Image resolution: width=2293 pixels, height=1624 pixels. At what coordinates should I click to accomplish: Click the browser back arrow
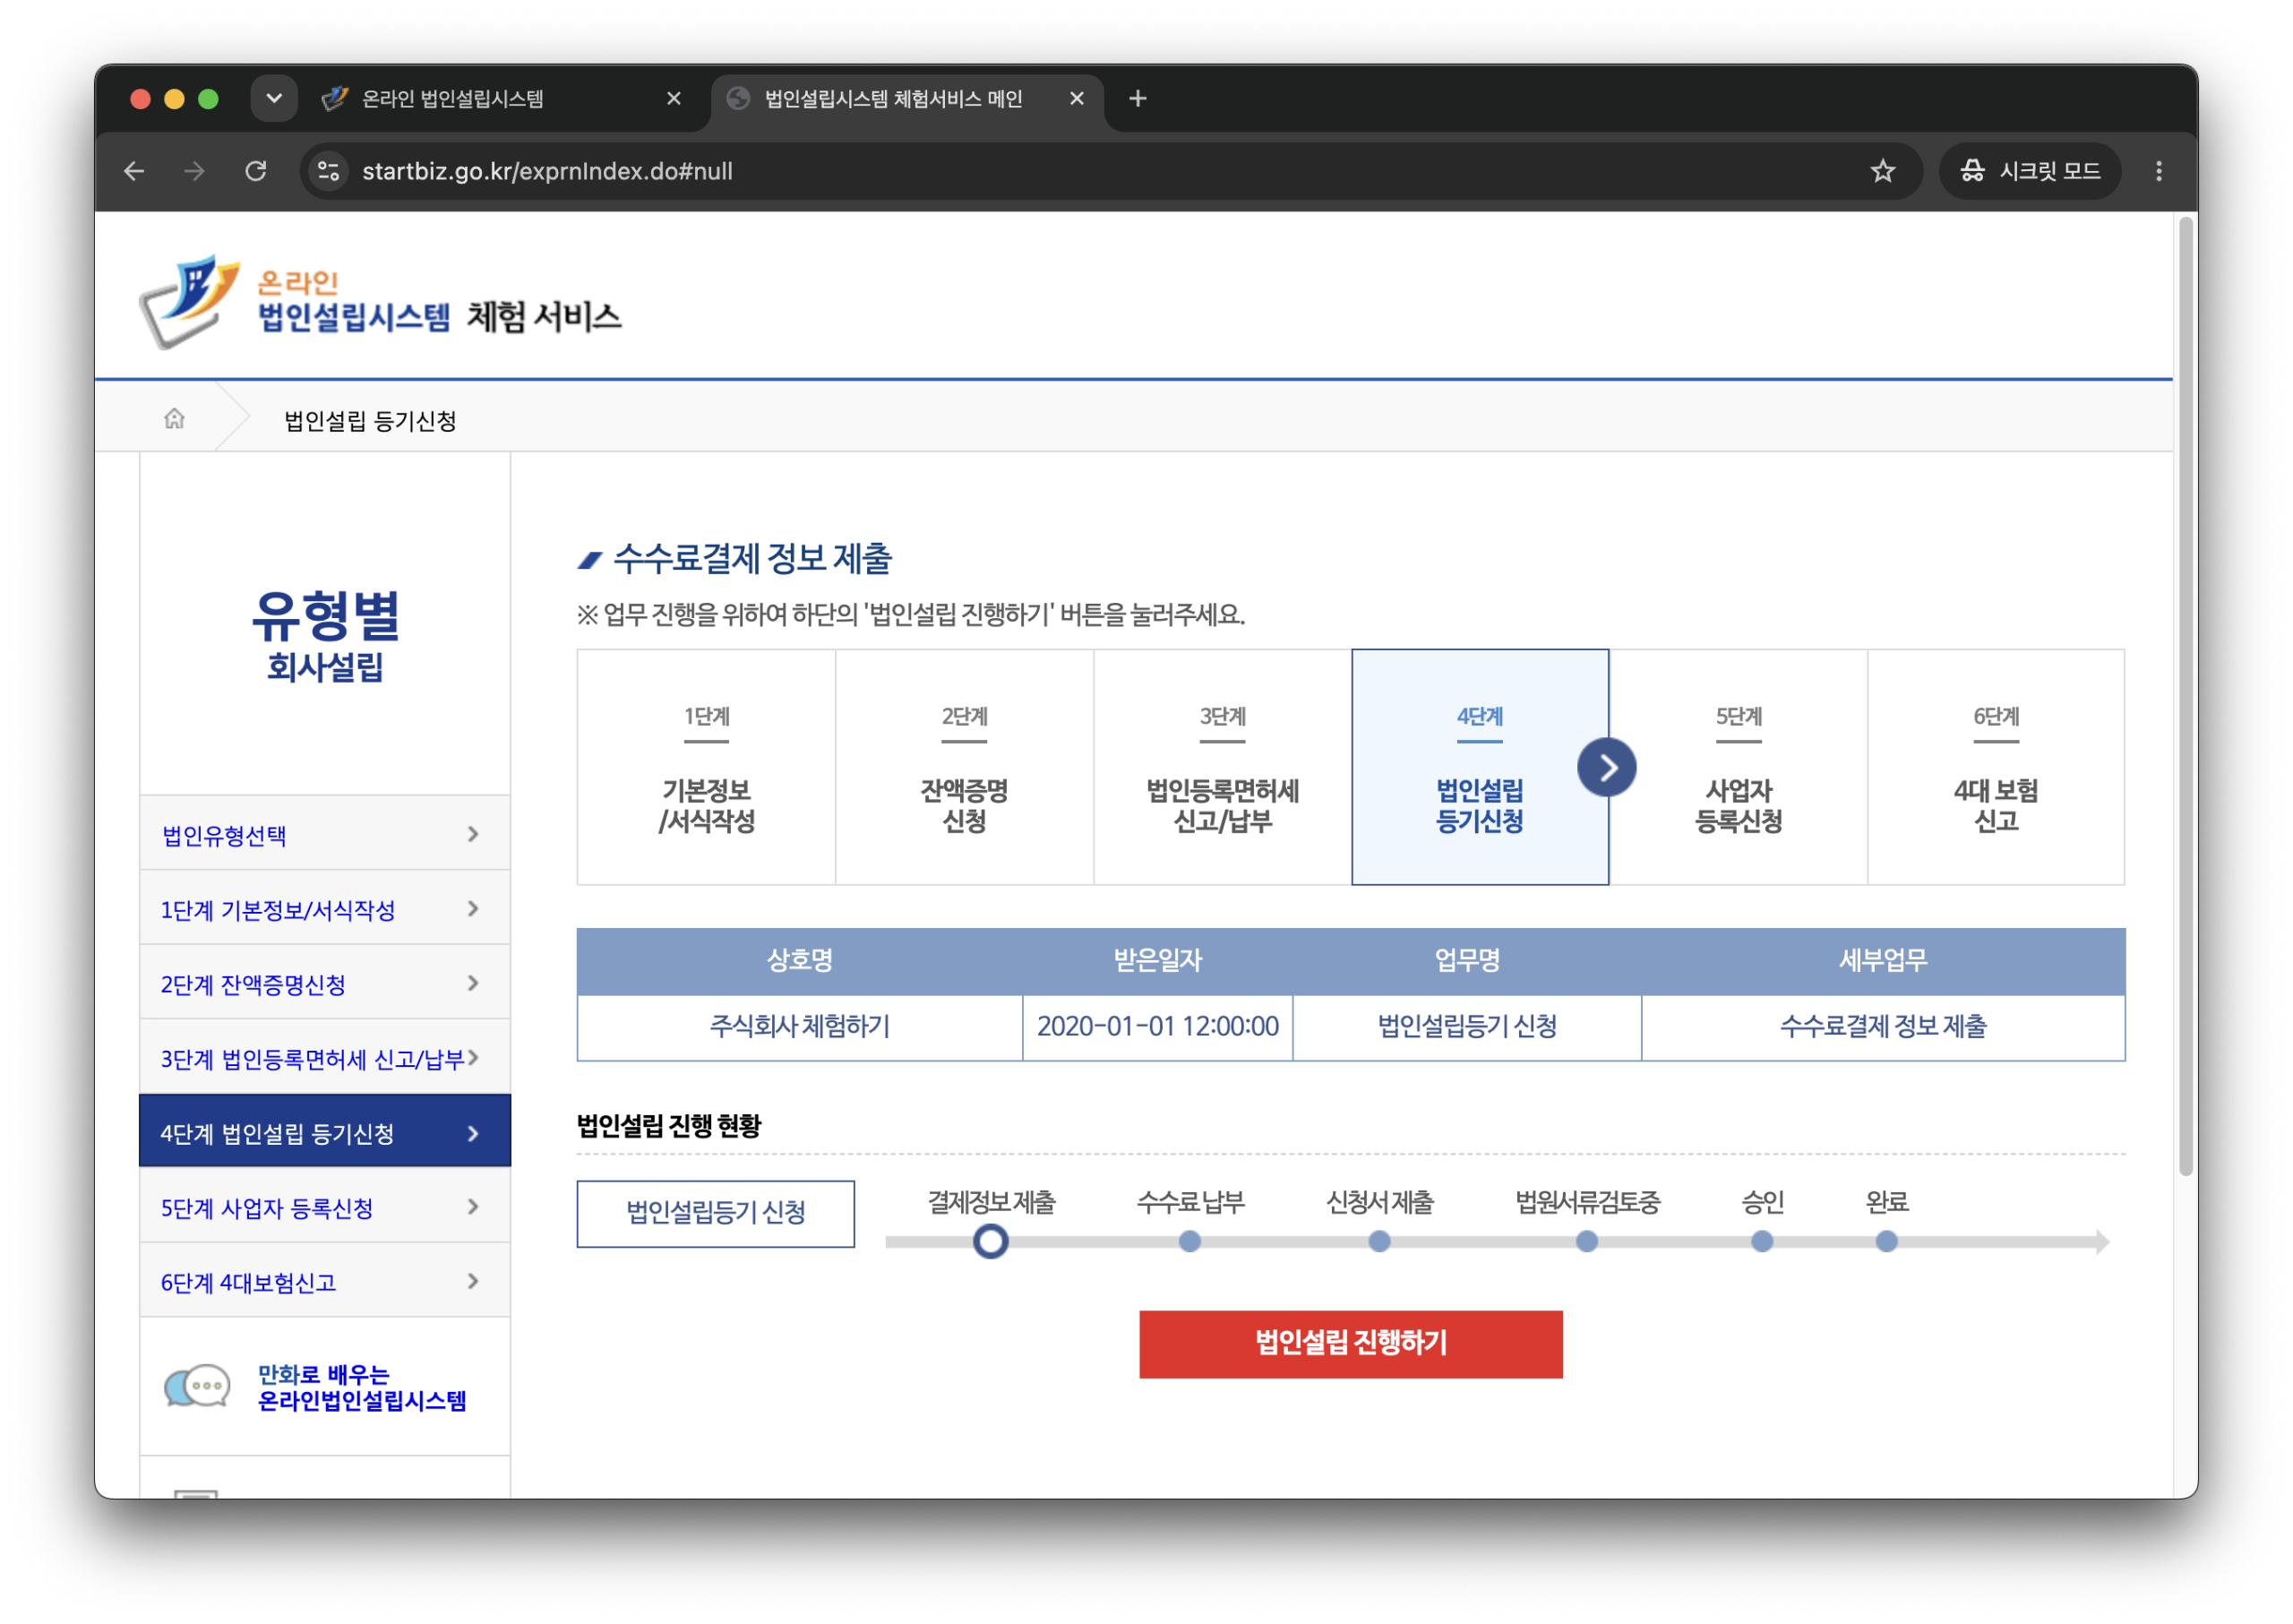click(x=134, y=171)
